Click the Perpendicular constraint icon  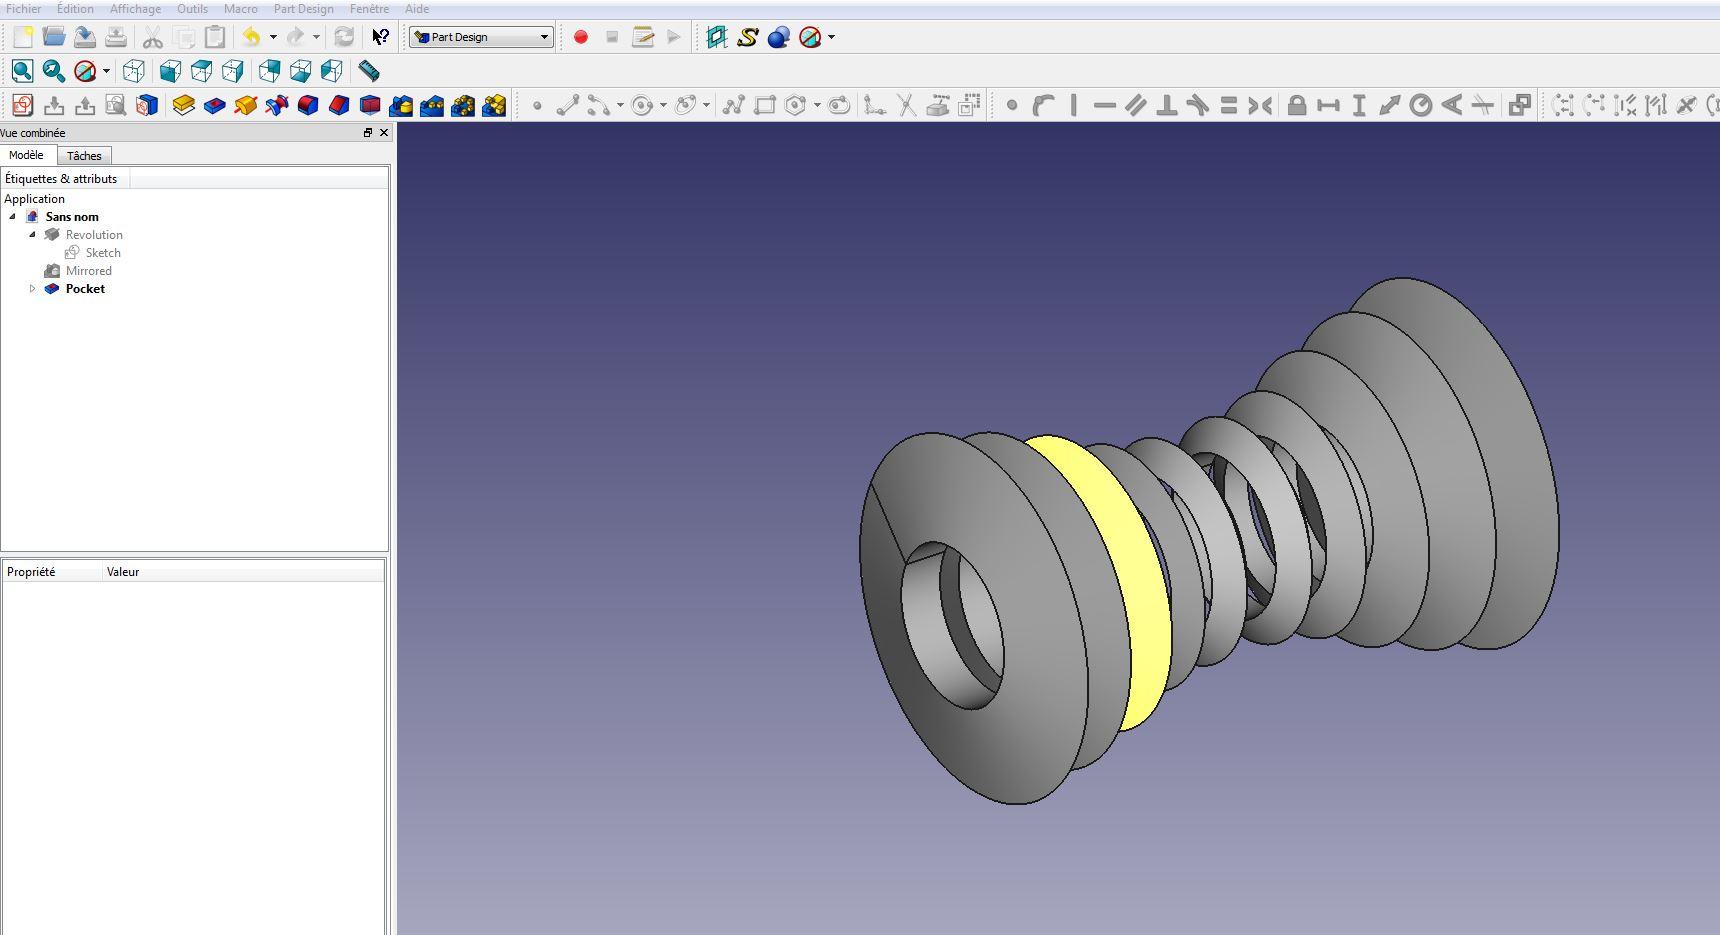[x=1166, y=105]
